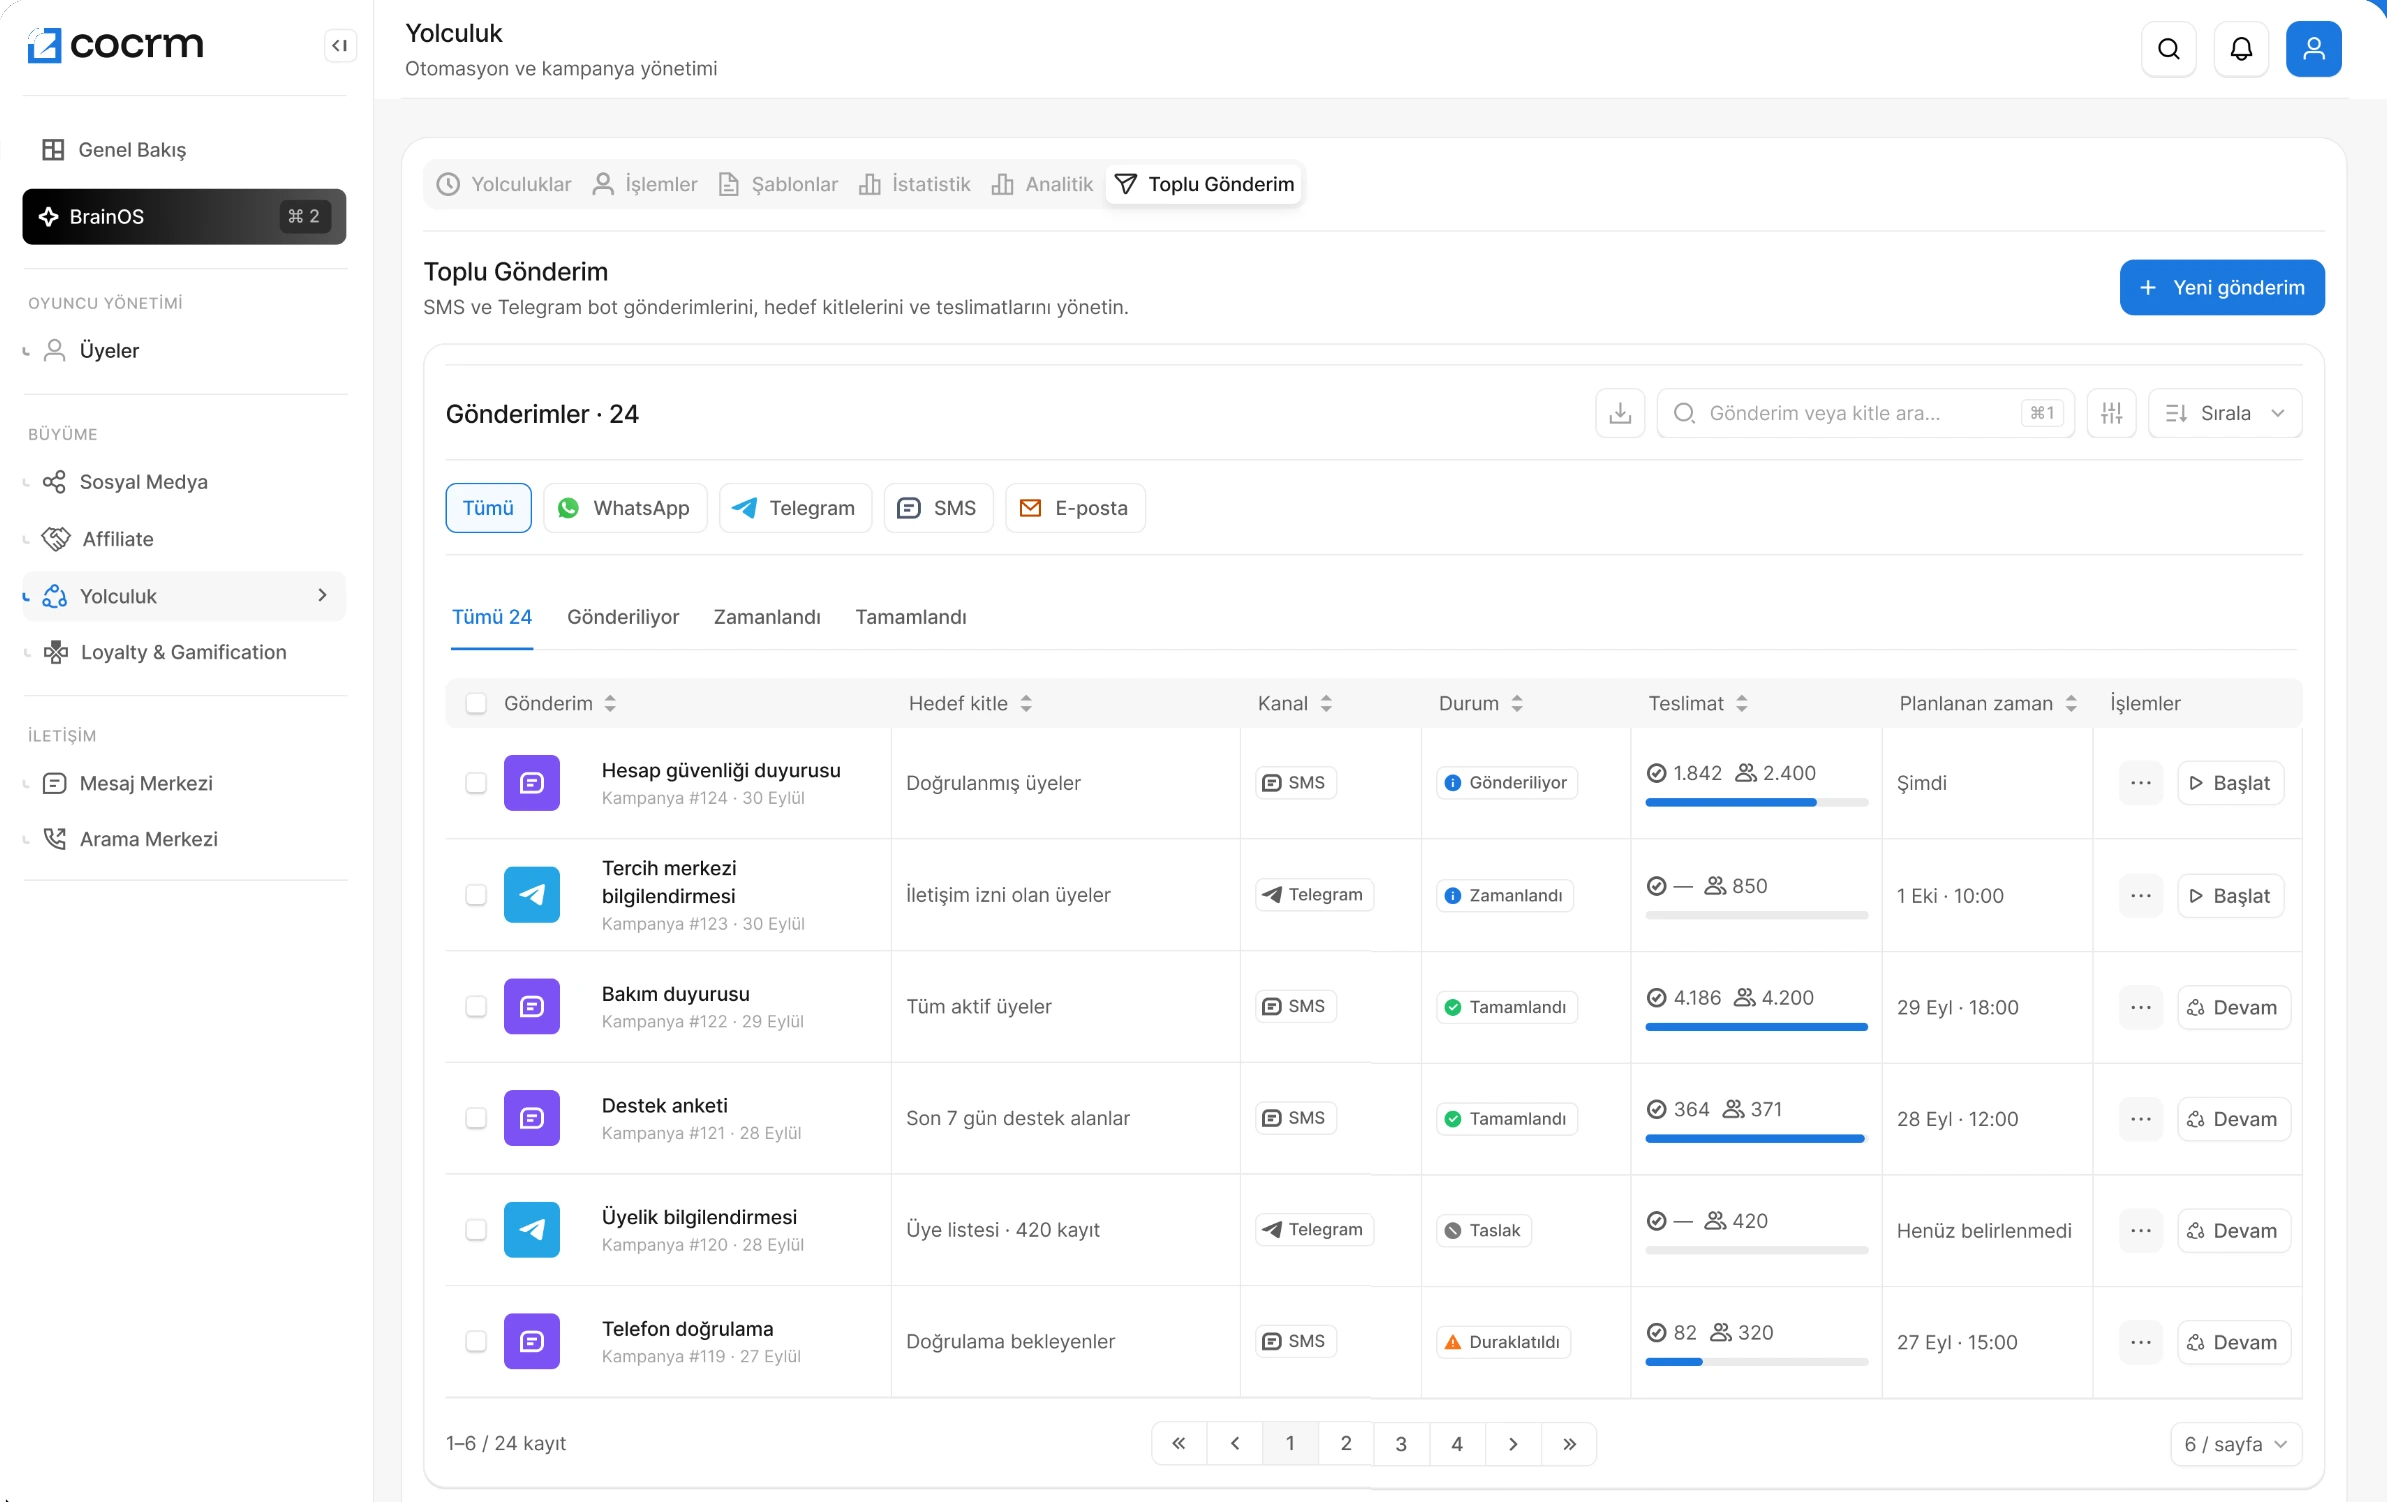Open notifications bell
This screenshot has height=1502, width=2387.
tap(2241, 49)
